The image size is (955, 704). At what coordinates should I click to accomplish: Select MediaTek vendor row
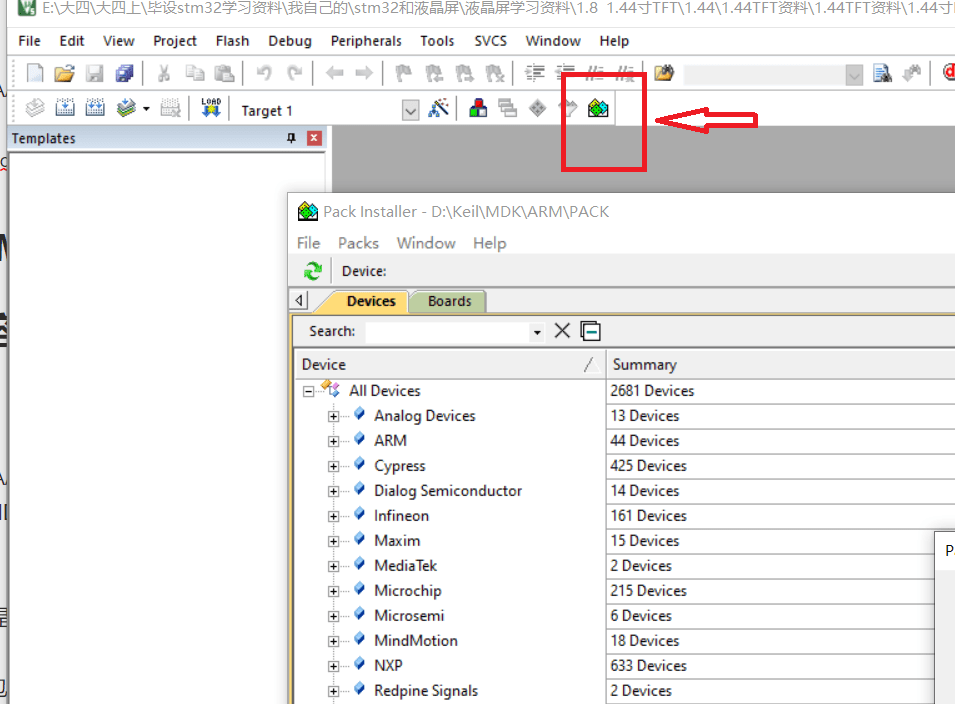coord(406,566)
